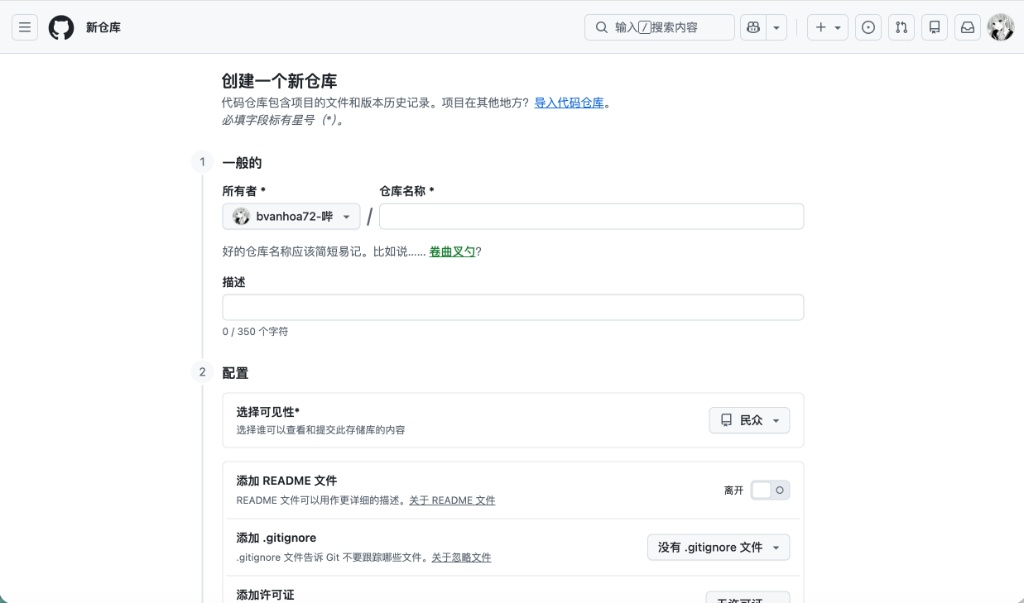Expand the owner dropdown bvanhoa72
Image resolution: width=1024 pixels, height=603 pixels.
(x=291, y=216)
